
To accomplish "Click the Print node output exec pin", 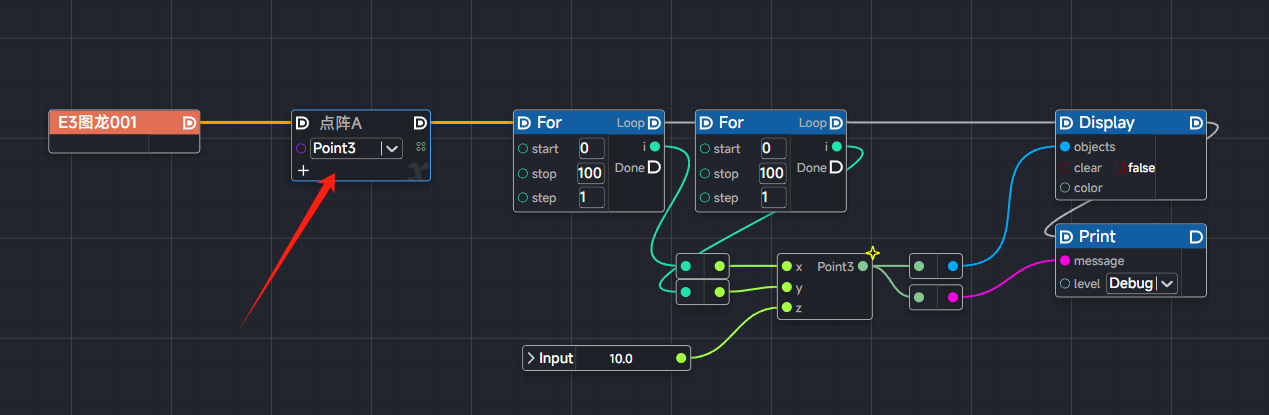I will coord(1196,237).
